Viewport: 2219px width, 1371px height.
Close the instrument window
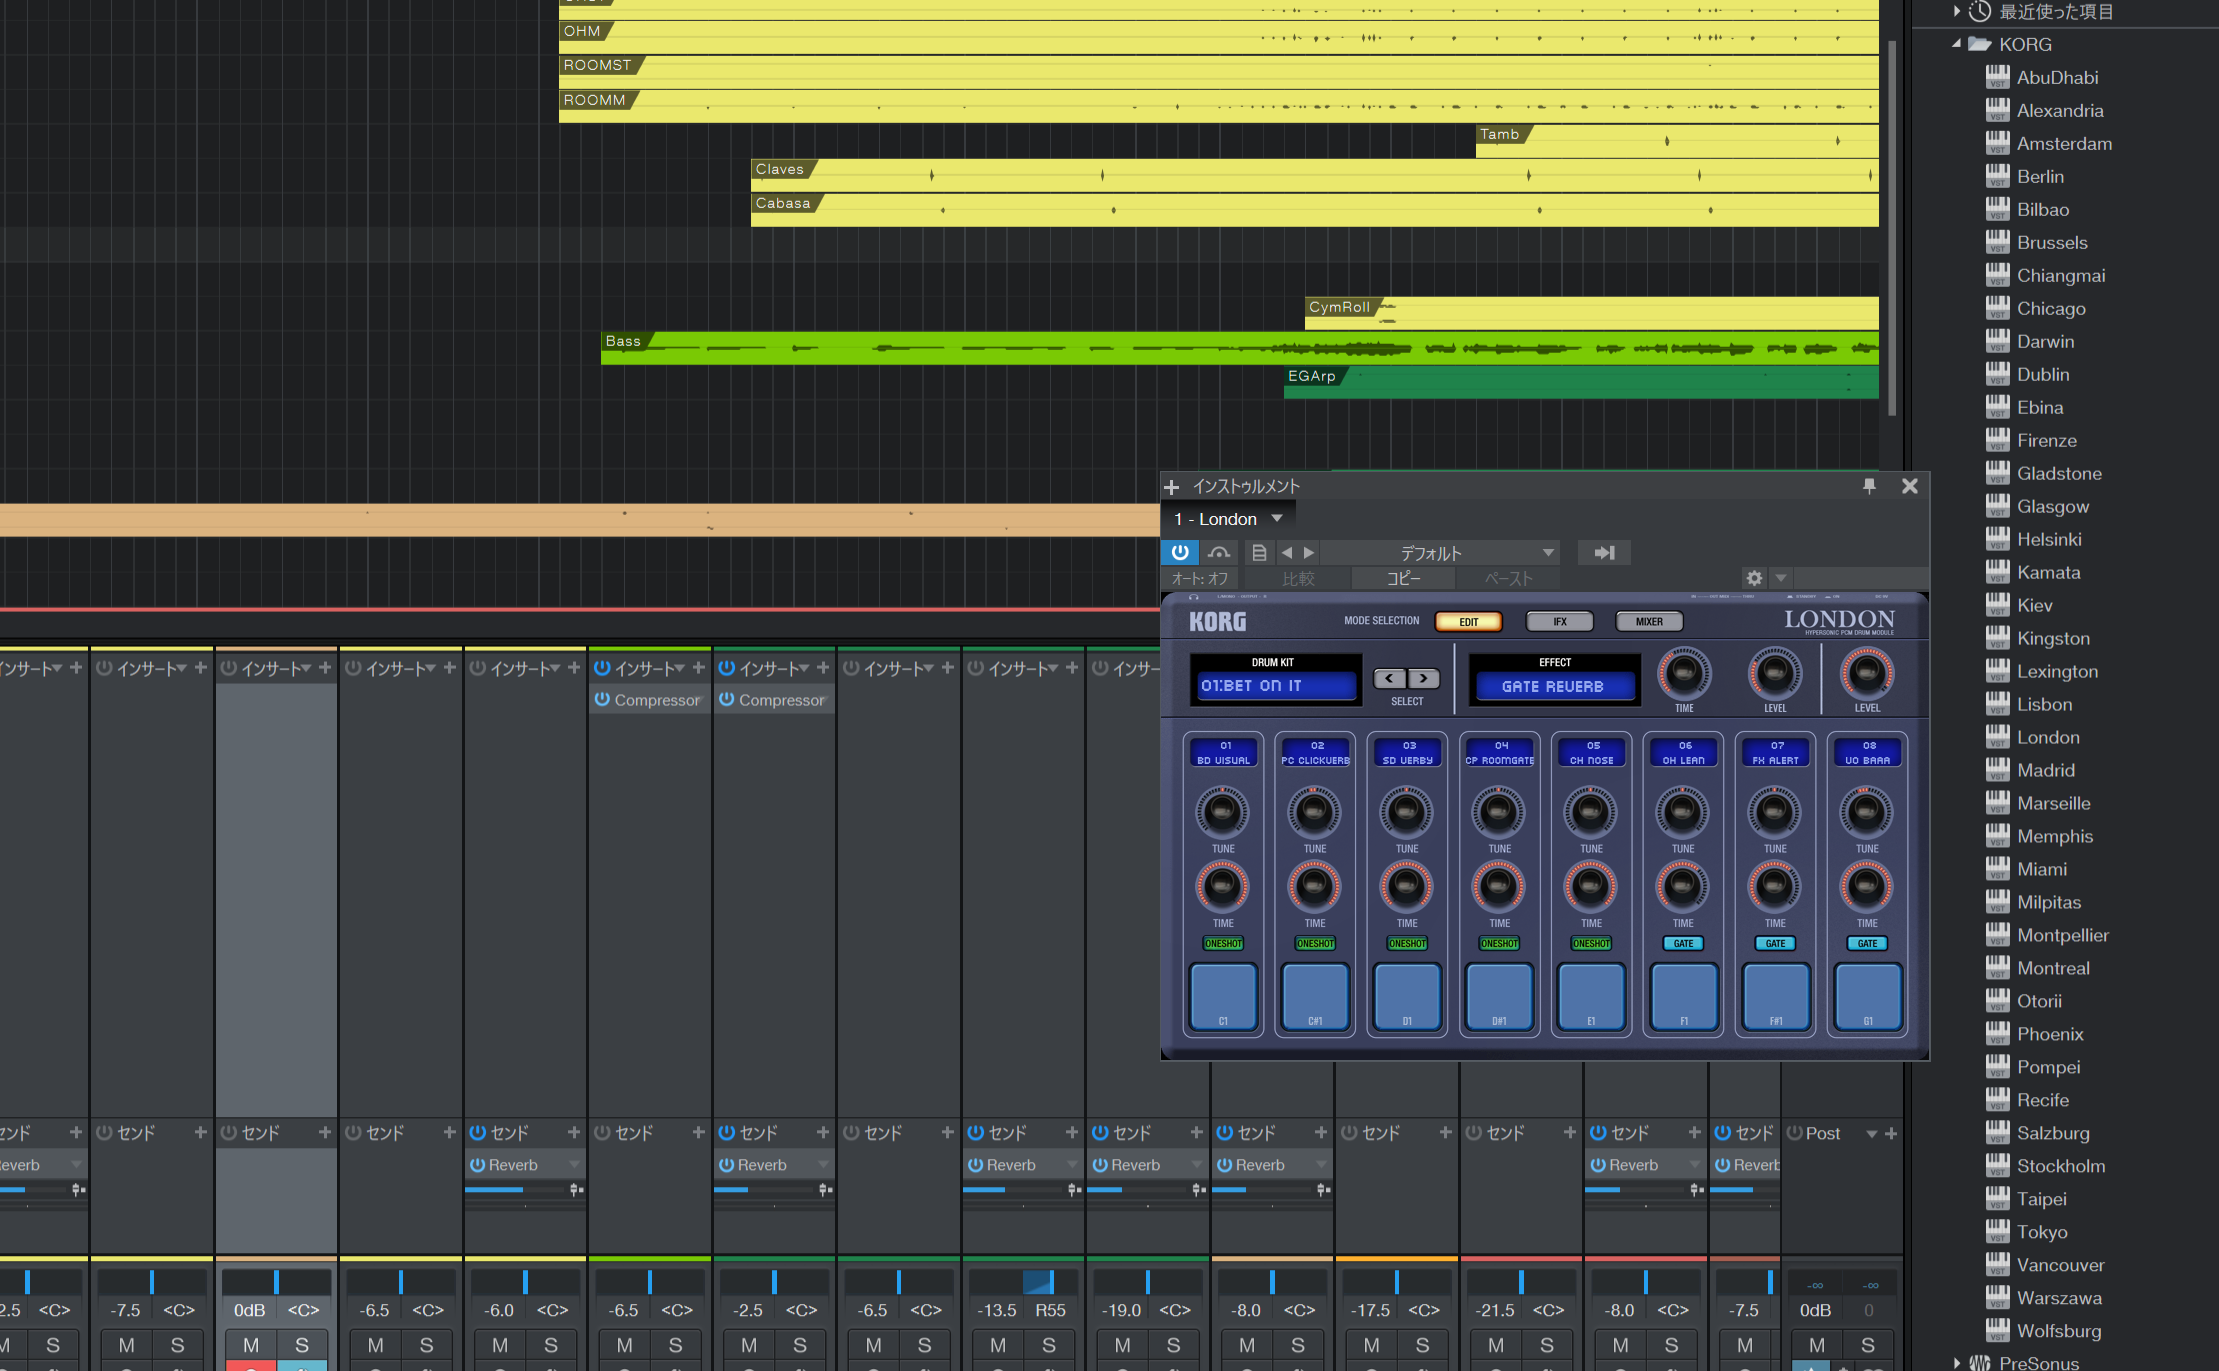(x=1909, y=486)
